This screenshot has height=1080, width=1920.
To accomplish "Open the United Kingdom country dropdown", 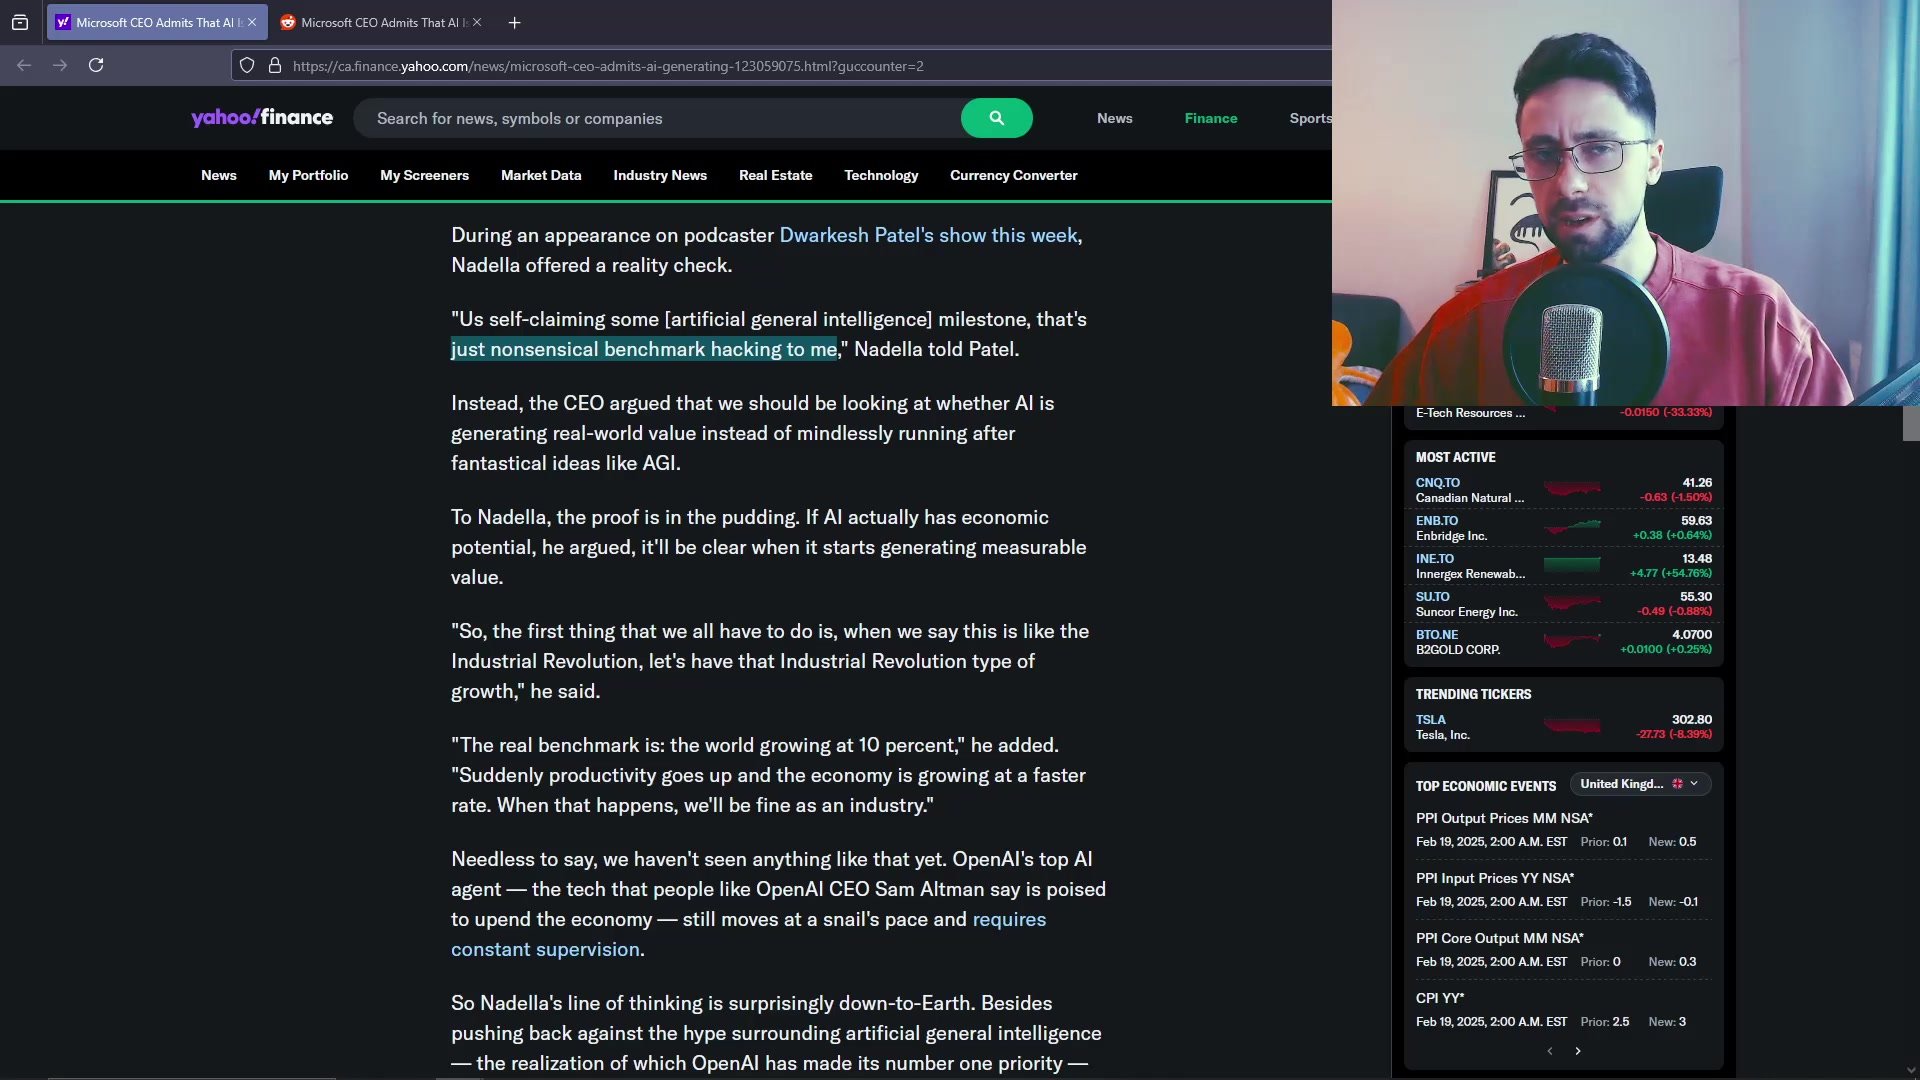I will [x=1640, y=784].
